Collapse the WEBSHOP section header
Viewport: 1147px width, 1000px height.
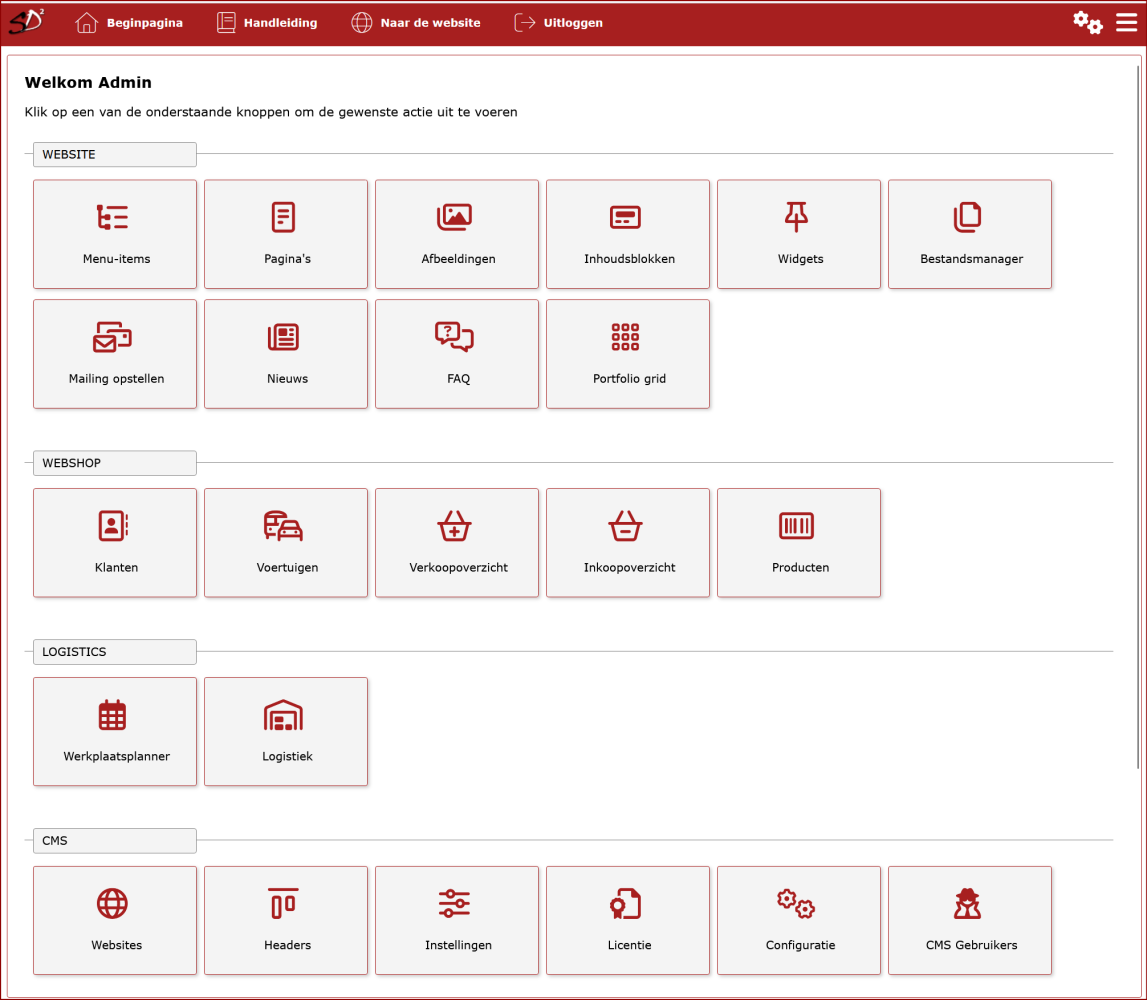(x=114, y=463)
